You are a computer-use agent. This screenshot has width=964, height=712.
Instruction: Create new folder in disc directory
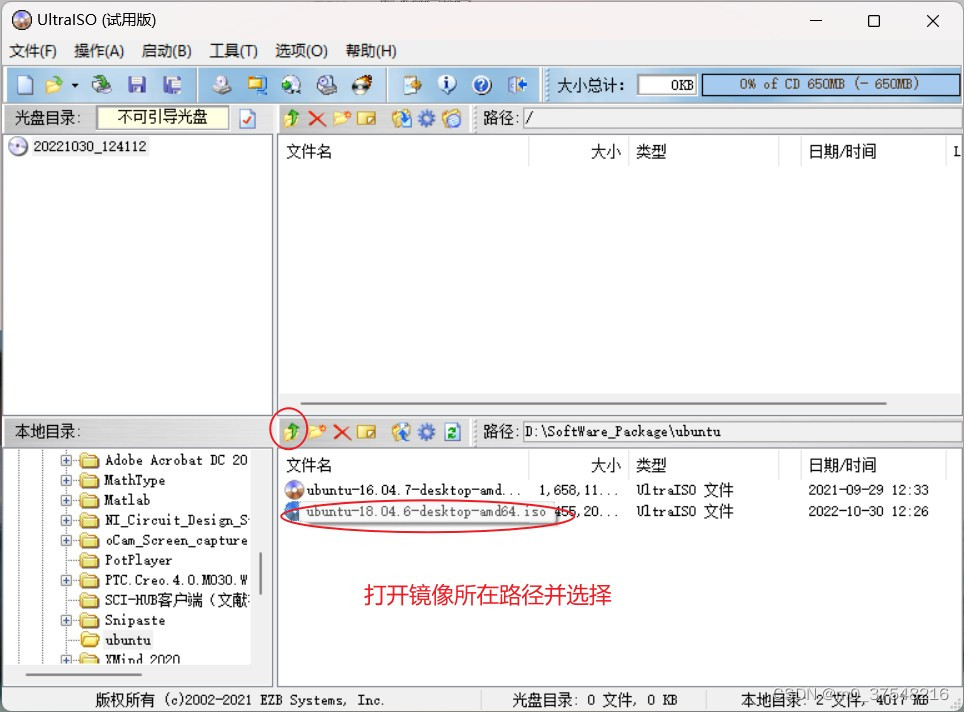click(342, 118)
